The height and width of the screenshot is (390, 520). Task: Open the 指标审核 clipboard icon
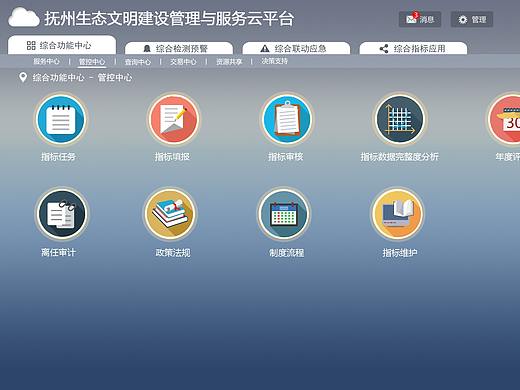[287, 120]
